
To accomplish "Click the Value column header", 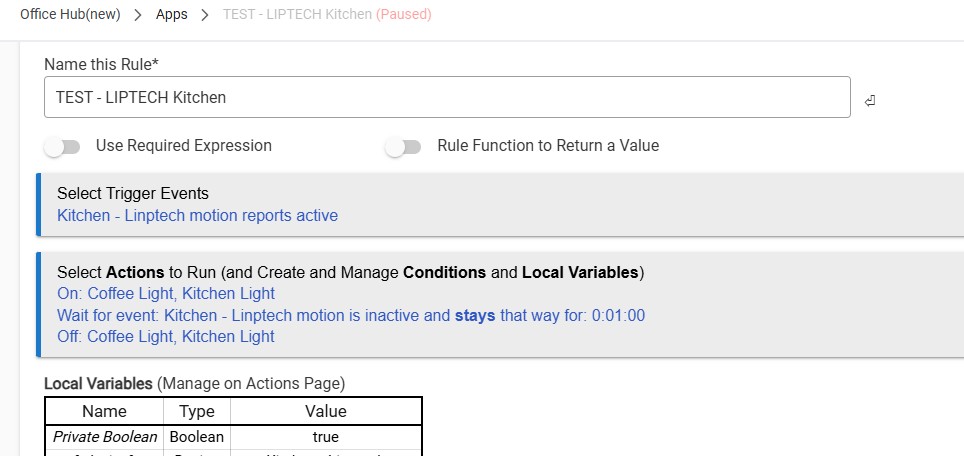I will coord(326,411).
